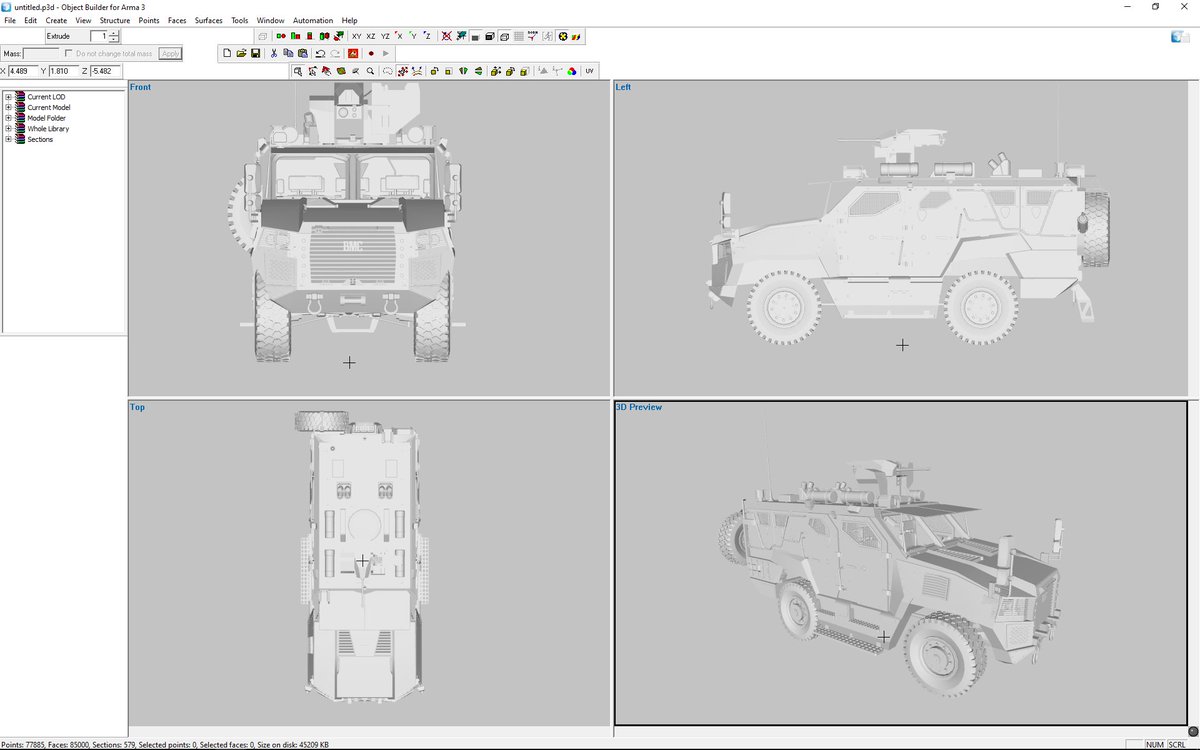The height and width of the screenshot is (750, 1200).
Task: Click the red record macro dot
Action: [x=371, y=53]
